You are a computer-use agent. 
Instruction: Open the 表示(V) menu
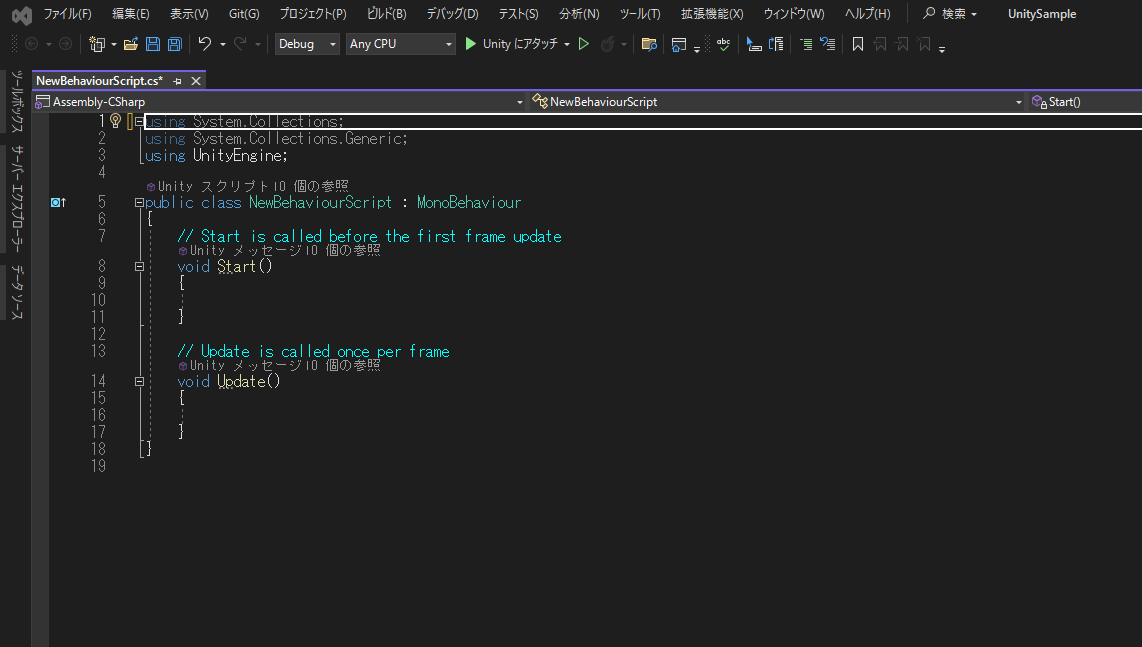(x=189, y=14)
